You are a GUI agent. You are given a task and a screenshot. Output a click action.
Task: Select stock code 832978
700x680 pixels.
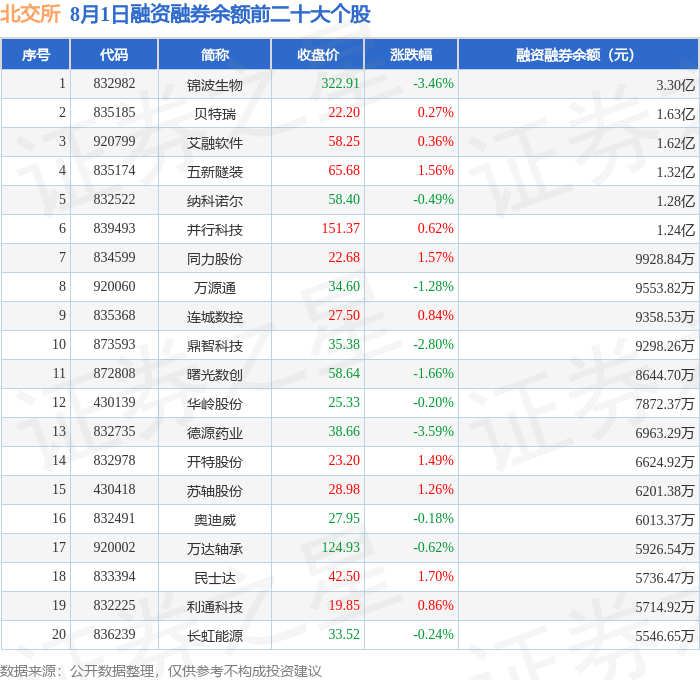pyautogui.click(x=114, y=461)
